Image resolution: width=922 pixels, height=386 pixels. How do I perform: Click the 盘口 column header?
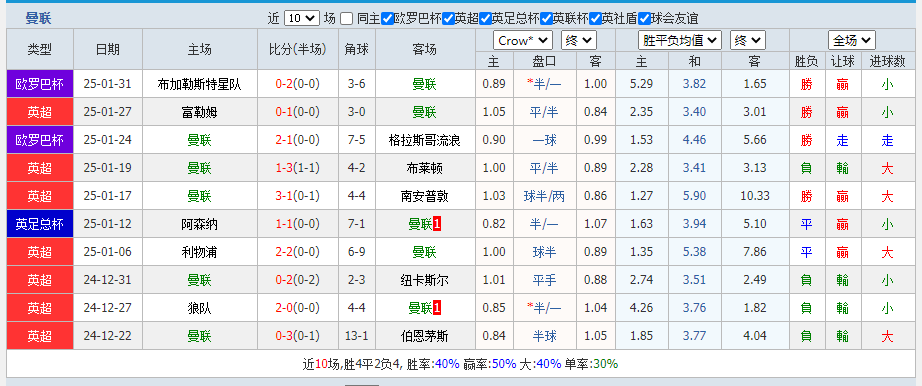544,61
